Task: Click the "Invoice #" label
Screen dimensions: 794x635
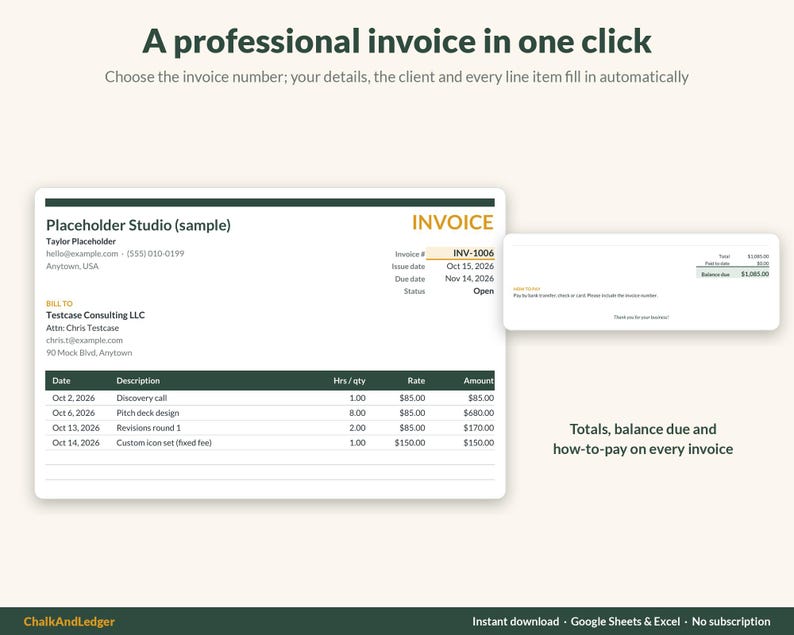Action: tap(410, 254)
